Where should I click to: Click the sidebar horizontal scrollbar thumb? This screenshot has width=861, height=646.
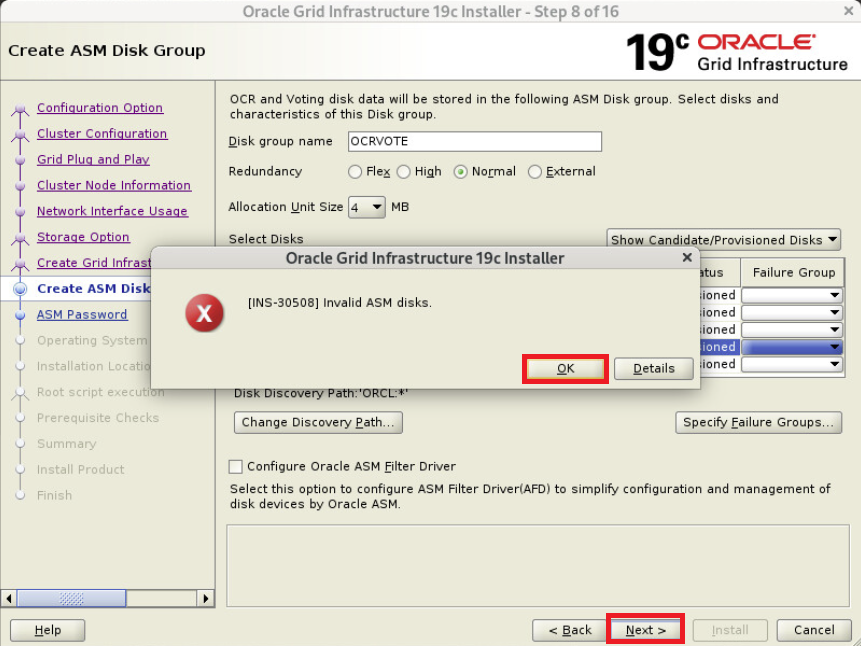pyautogui.click(x=71, y=598)
